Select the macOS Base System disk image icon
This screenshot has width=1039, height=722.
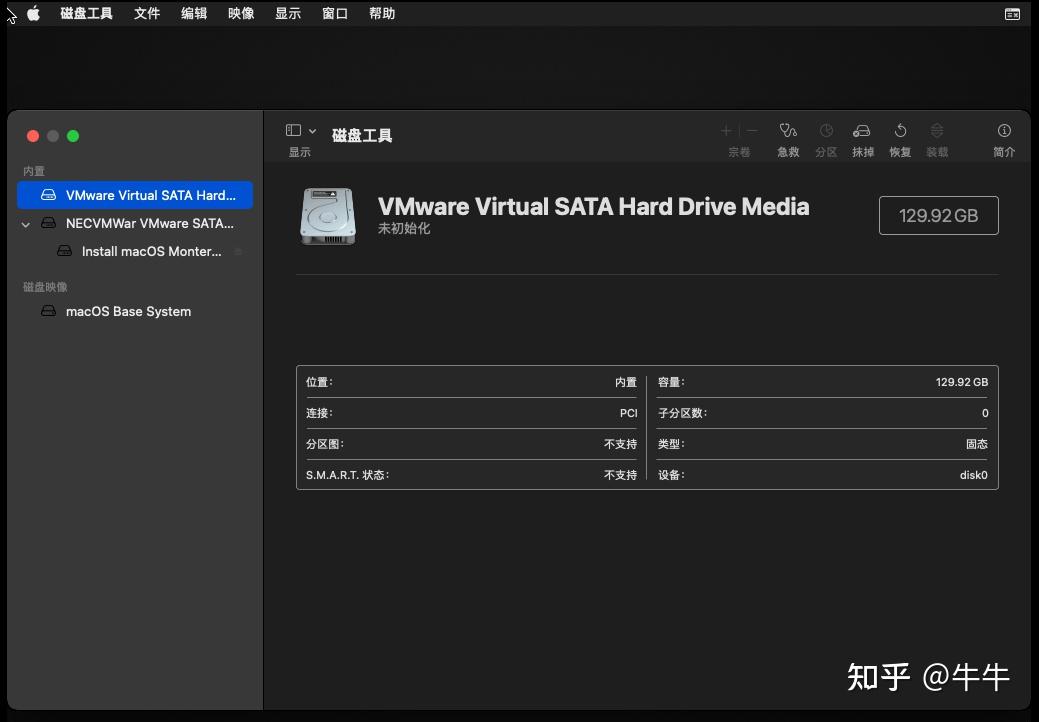[x=48, y=311]
